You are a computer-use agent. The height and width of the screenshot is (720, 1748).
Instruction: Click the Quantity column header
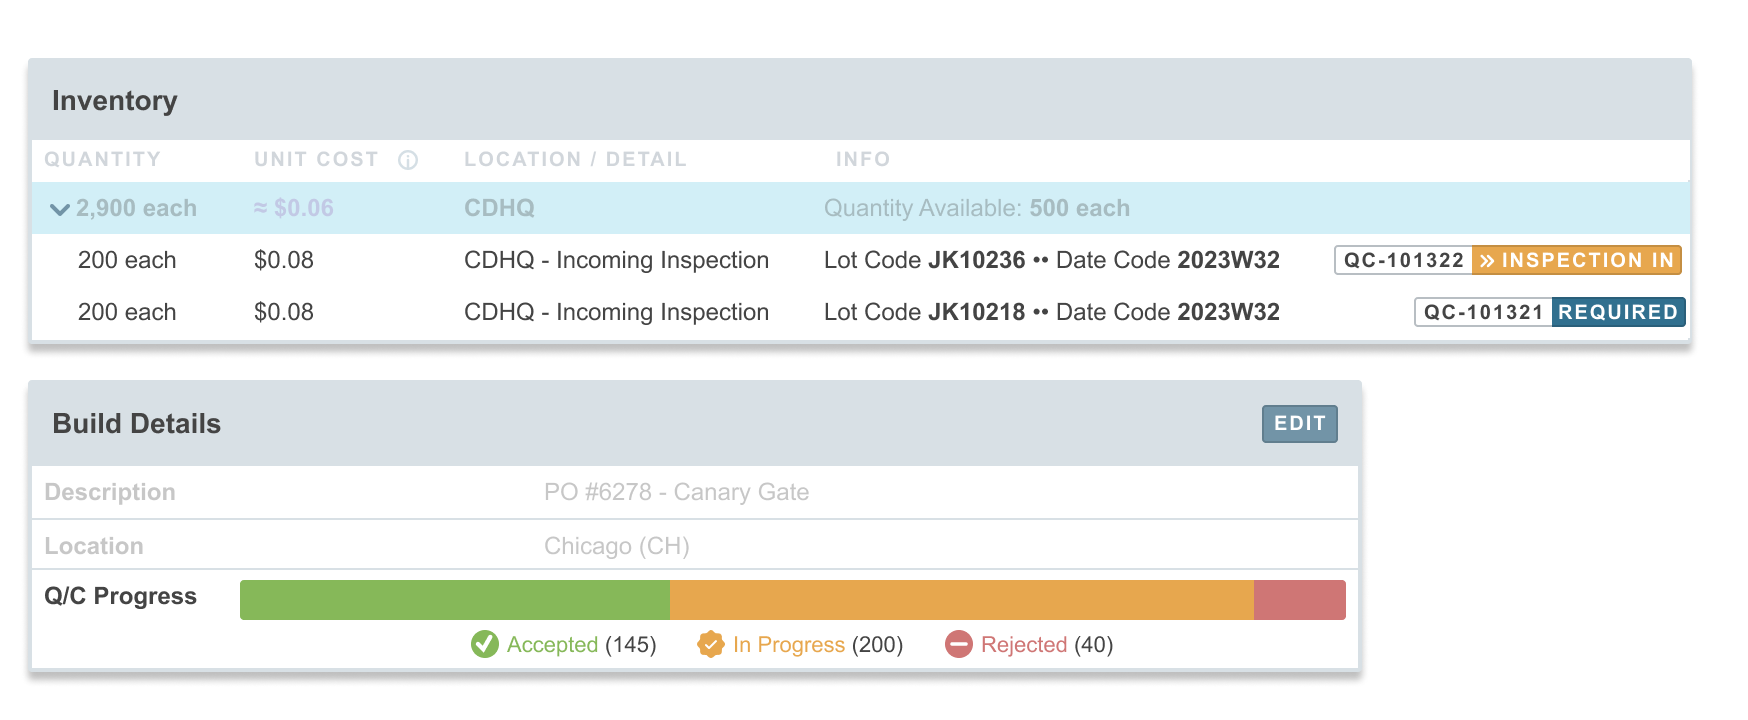click(102, 160)
